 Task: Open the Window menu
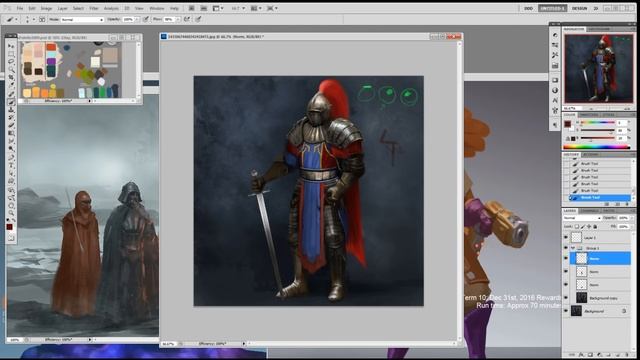[x=157, y=8]
